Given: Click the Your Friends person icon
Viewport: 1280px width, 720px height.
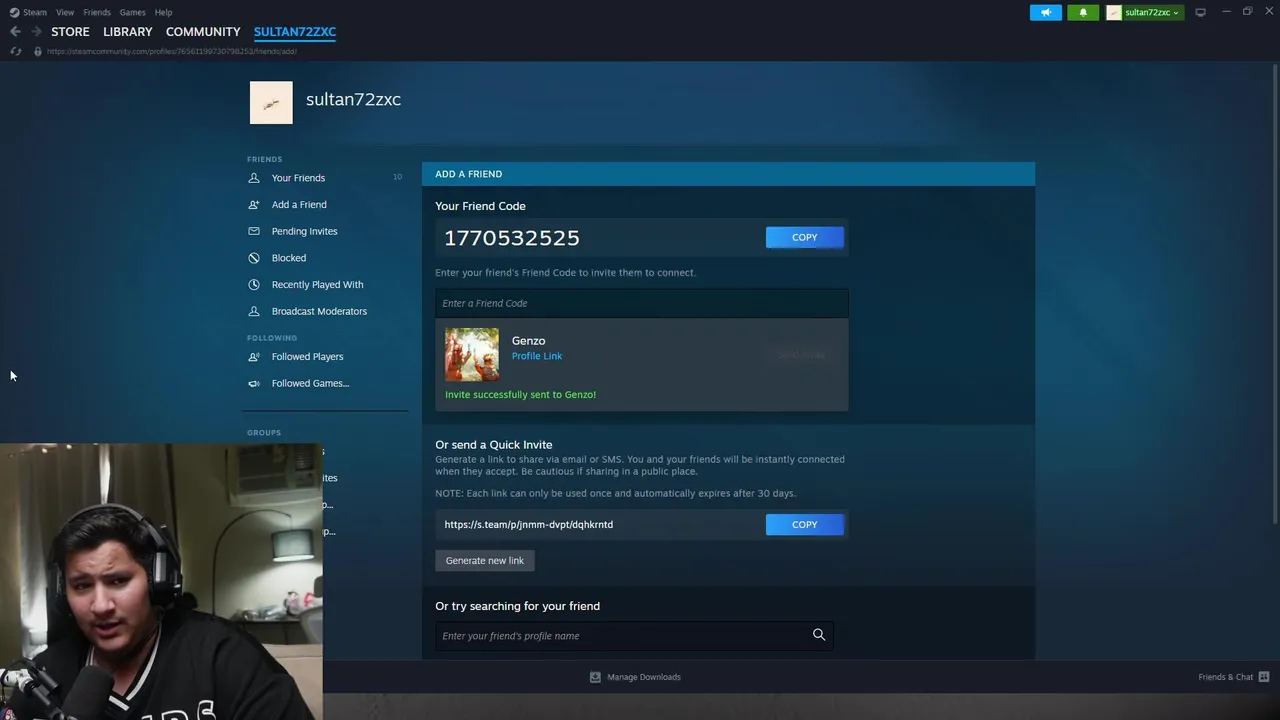Looking at the screenshot, I should [x=254, y=178].
